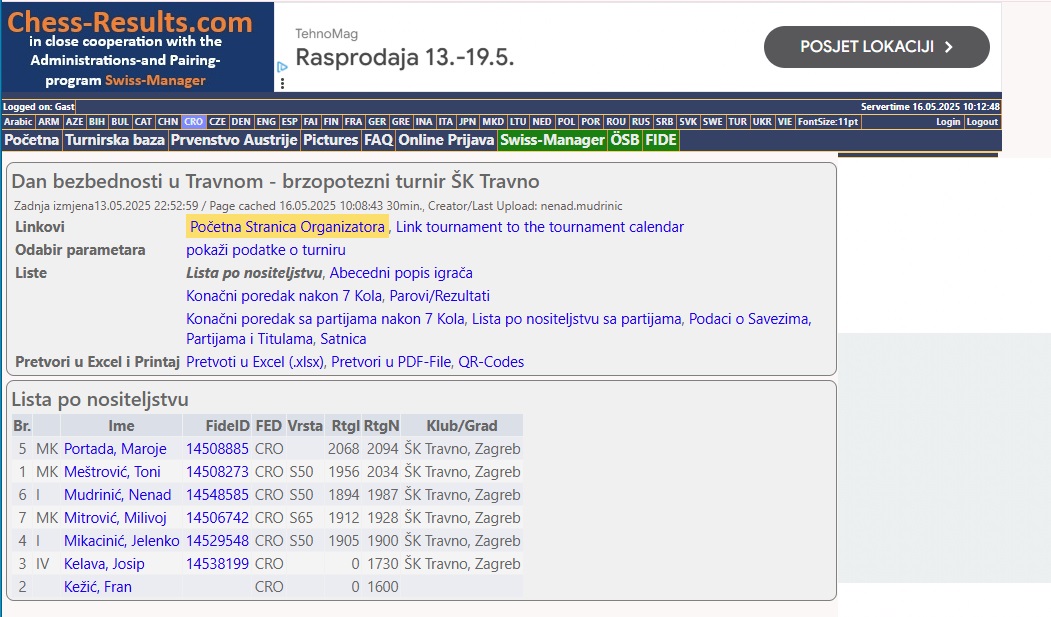Switch language to ENG
Screen dimensions: 1051x617
point(266,122)
